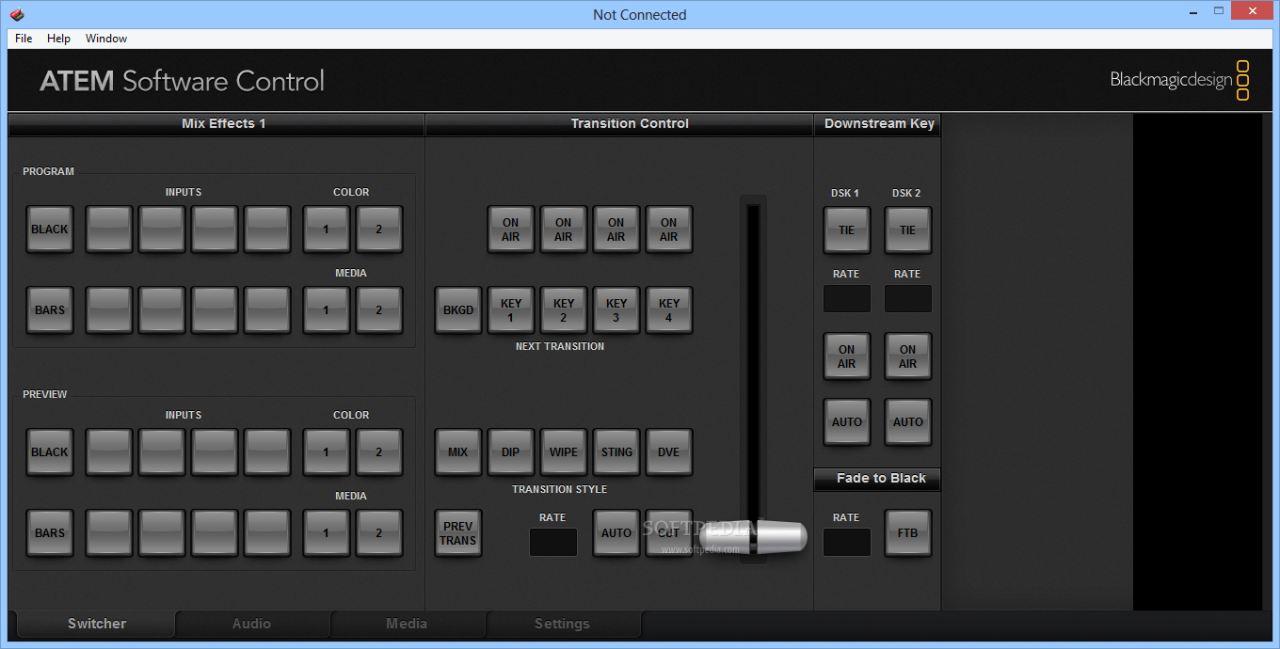1280x649 pixels.
Task: Select KEY 3 for next transition
Action: point(616,310)
